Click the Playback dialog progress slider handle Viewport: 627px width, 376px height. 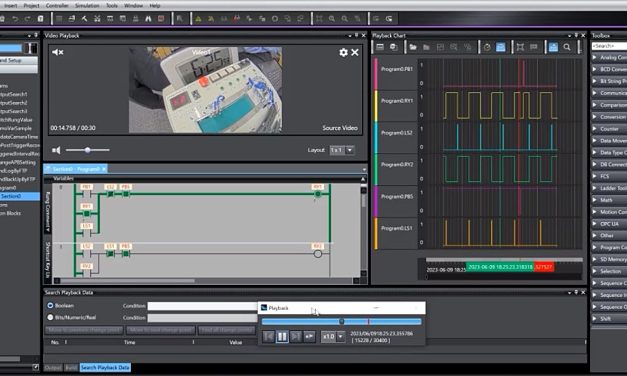(x=341, y=321)
